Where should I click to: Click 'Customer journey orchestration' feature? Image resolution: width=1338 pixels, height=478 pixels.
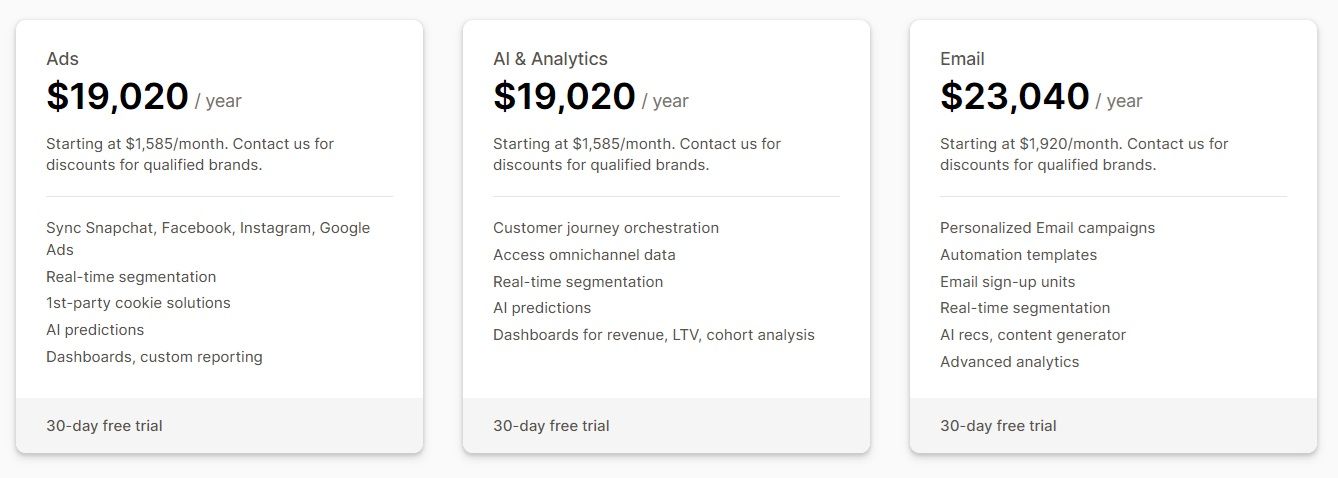(605, 228)
